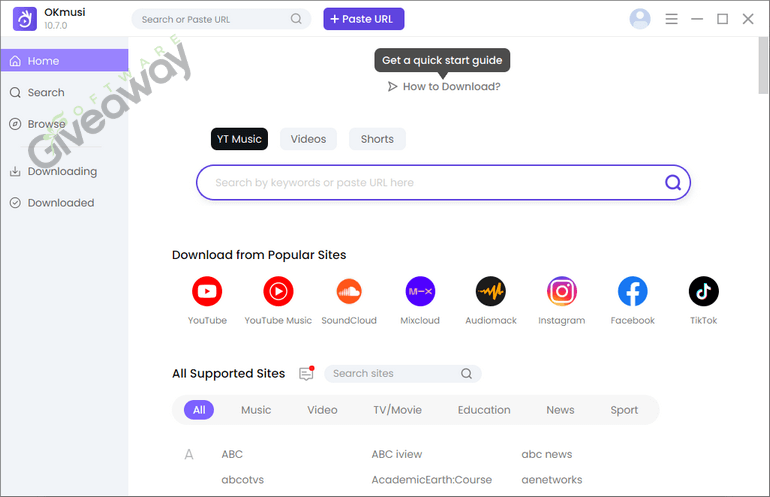Click the site request icon with red dot
This screenshot has height=497, width=770.
point(306,374)
